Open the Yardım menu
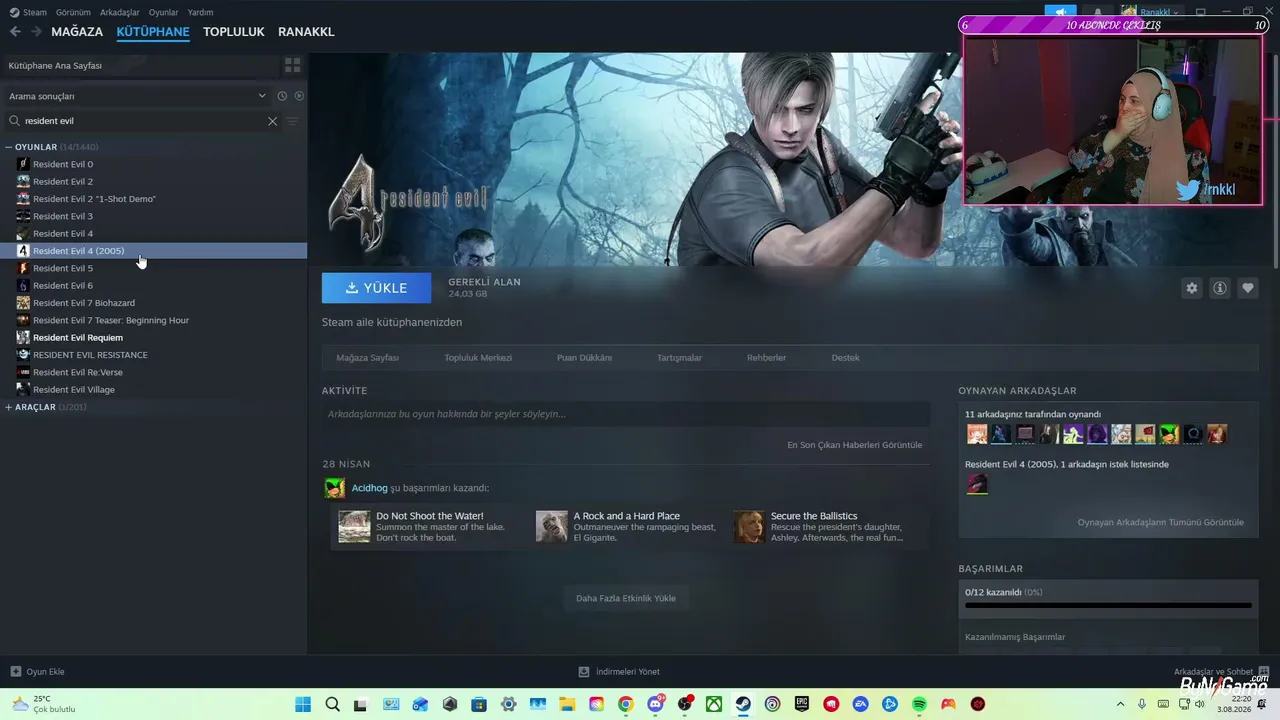This screenshot has height=720, width=1280. [x=200, y=12]
